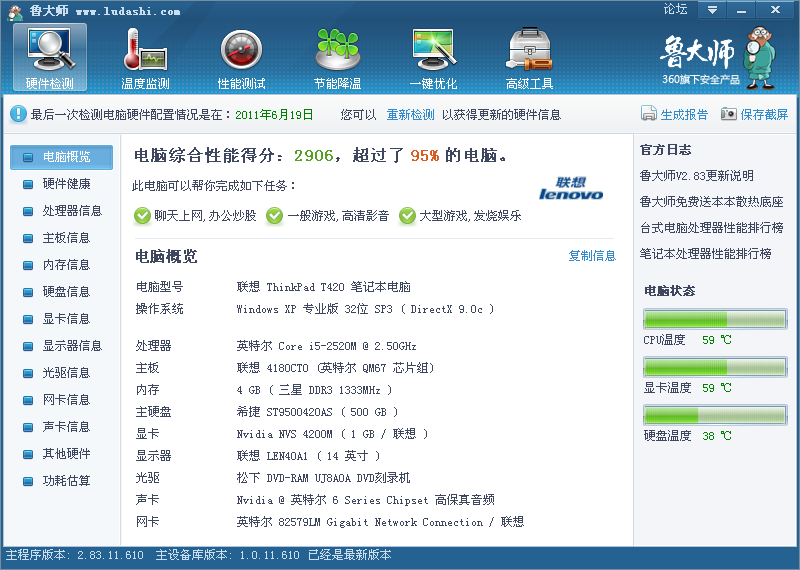Click the 论坛 forum link in title bar
Image resolution: width=800 pixels, height=570 pixels.
[676, 9]
